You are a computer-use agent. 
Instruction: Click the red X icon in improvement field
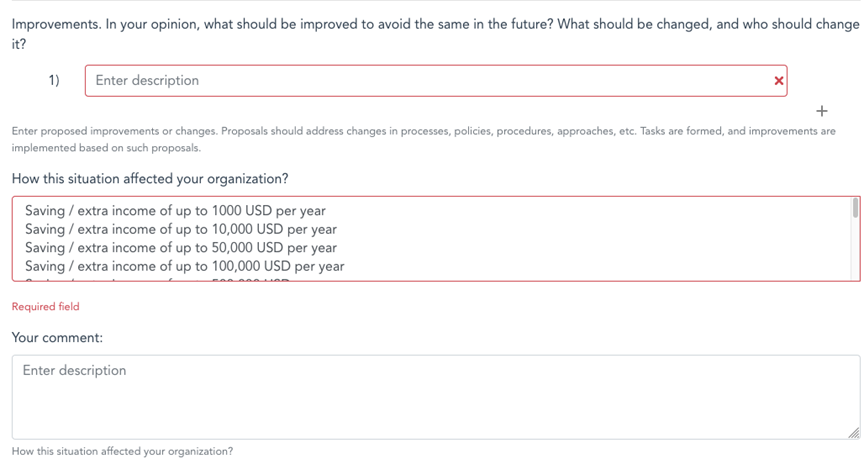779,81
